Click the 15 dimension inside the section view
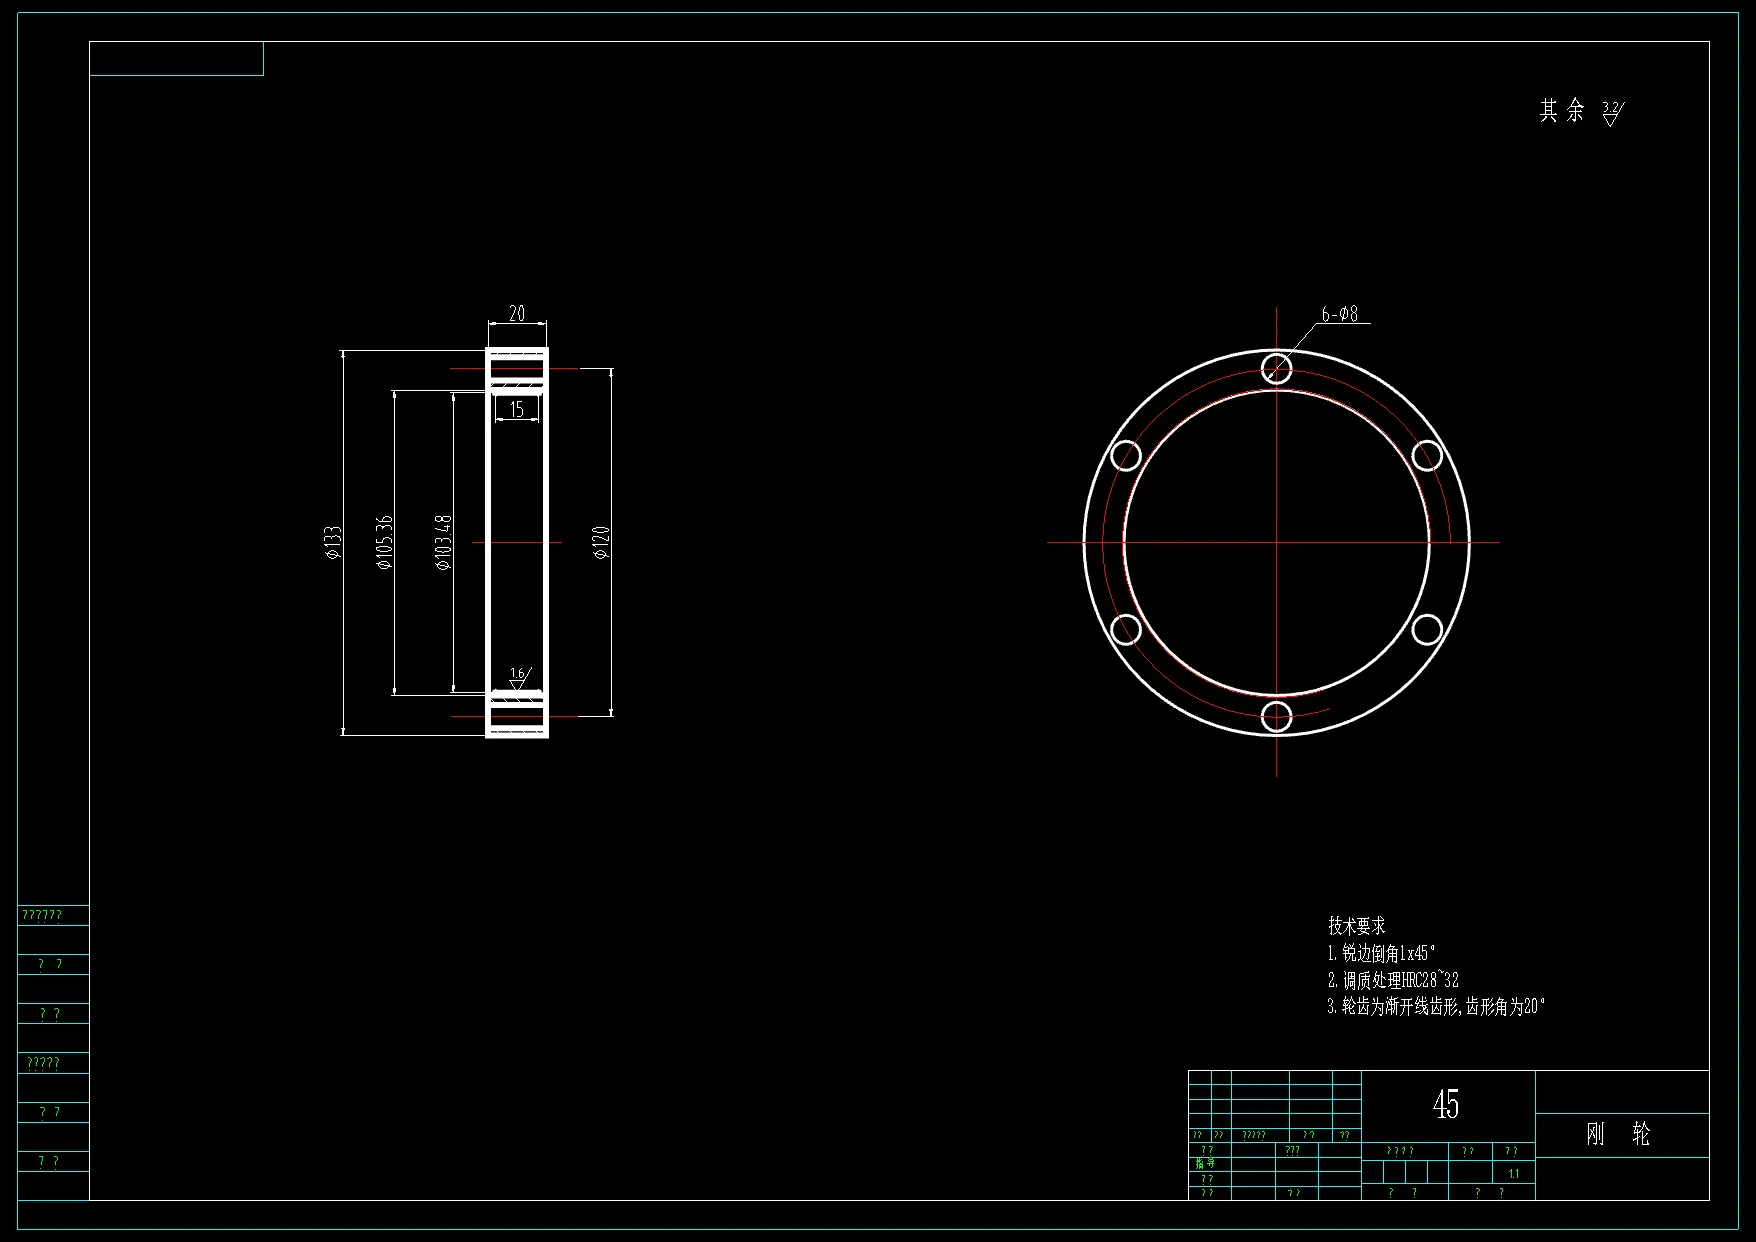The image size is (1756, 1242). (517, 409)
